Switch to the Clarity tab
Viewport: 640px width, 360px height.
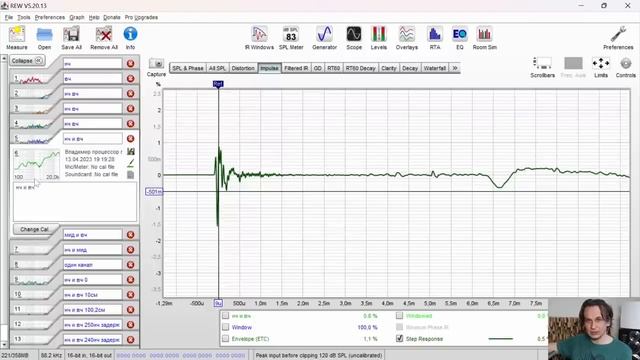click(389, 68)
